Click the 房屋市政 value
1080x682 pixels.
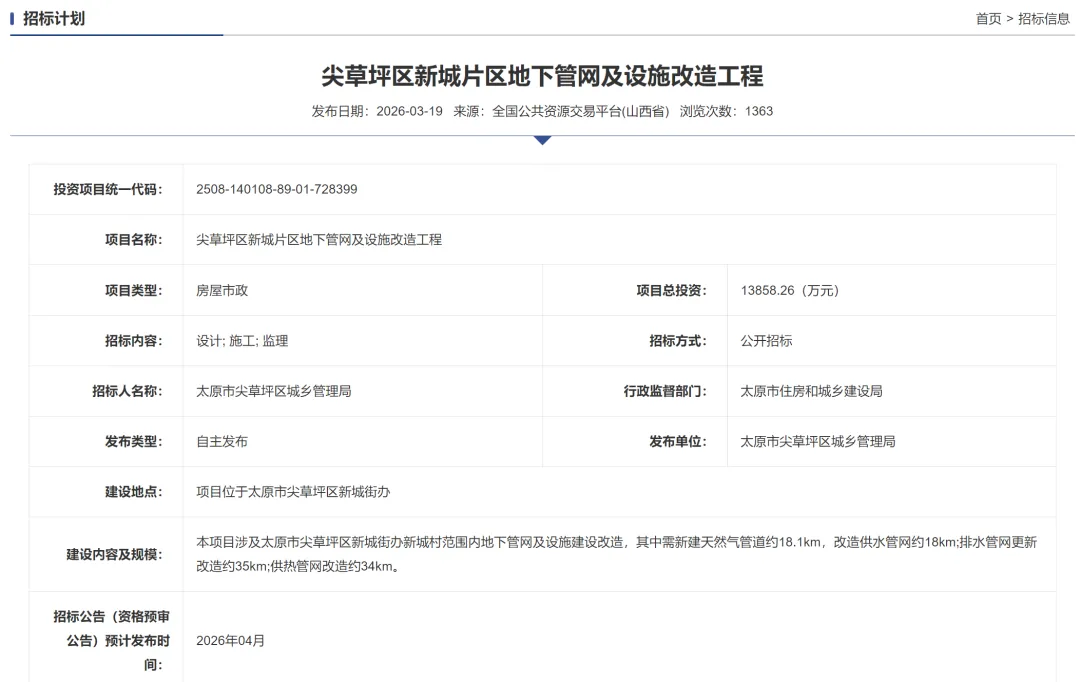[222, 291]
